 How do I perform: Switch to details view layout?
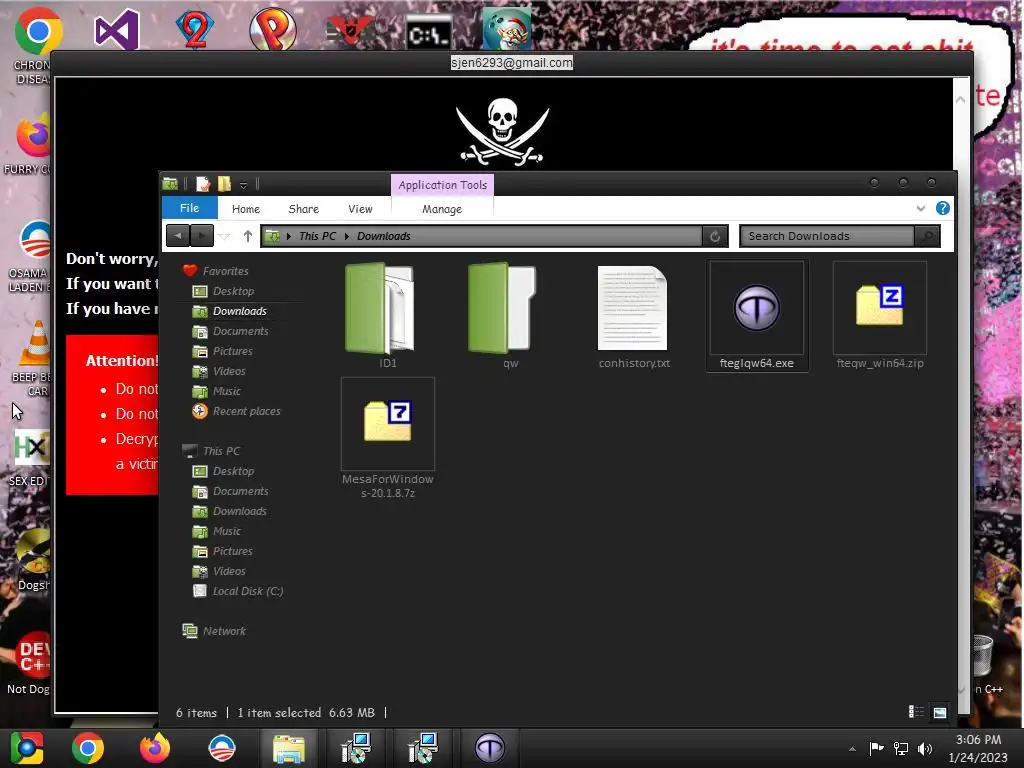pos(916,712)
